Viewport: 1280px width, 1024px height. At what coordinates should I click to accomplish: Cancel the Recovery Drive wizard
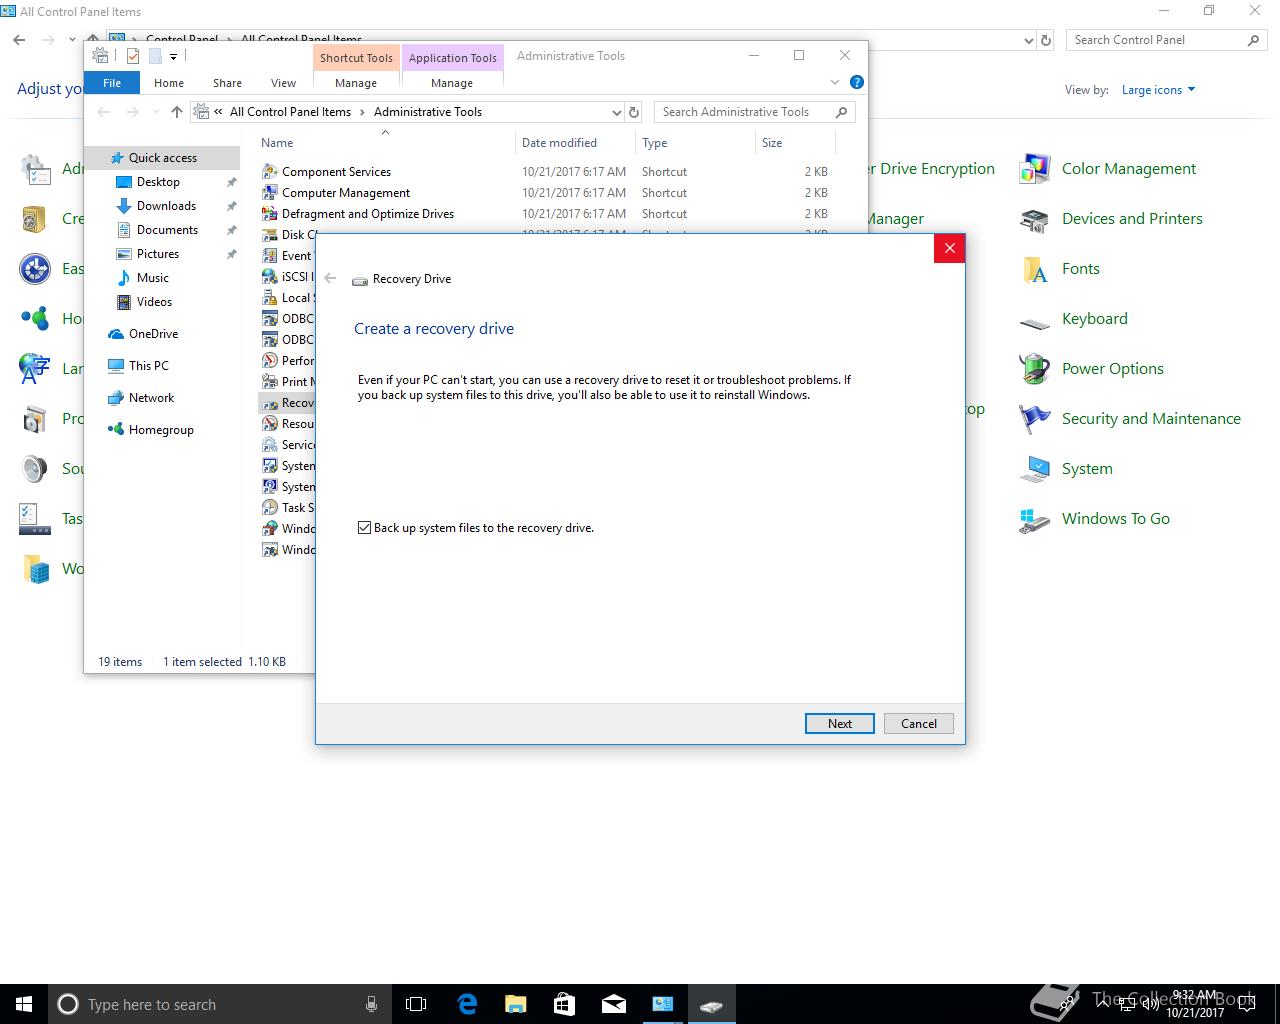tap(918, 724)
